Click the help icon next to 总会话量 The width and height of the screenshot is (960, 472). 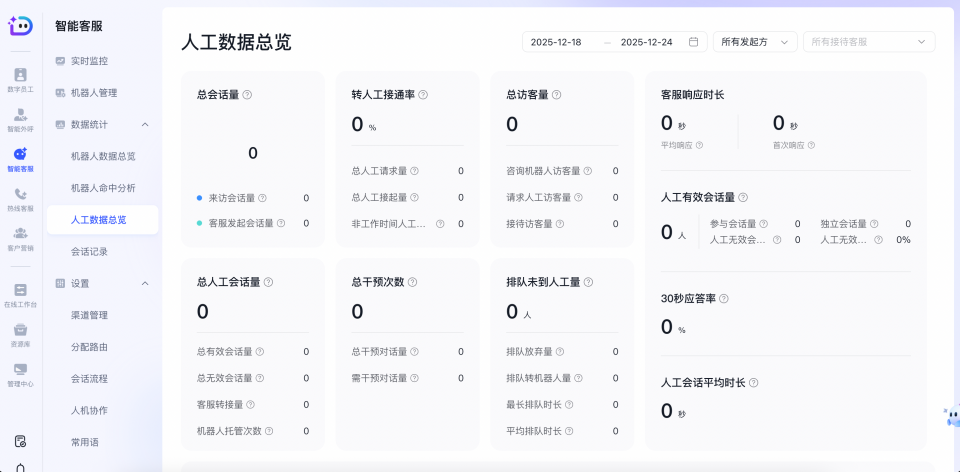coord(247,95)
